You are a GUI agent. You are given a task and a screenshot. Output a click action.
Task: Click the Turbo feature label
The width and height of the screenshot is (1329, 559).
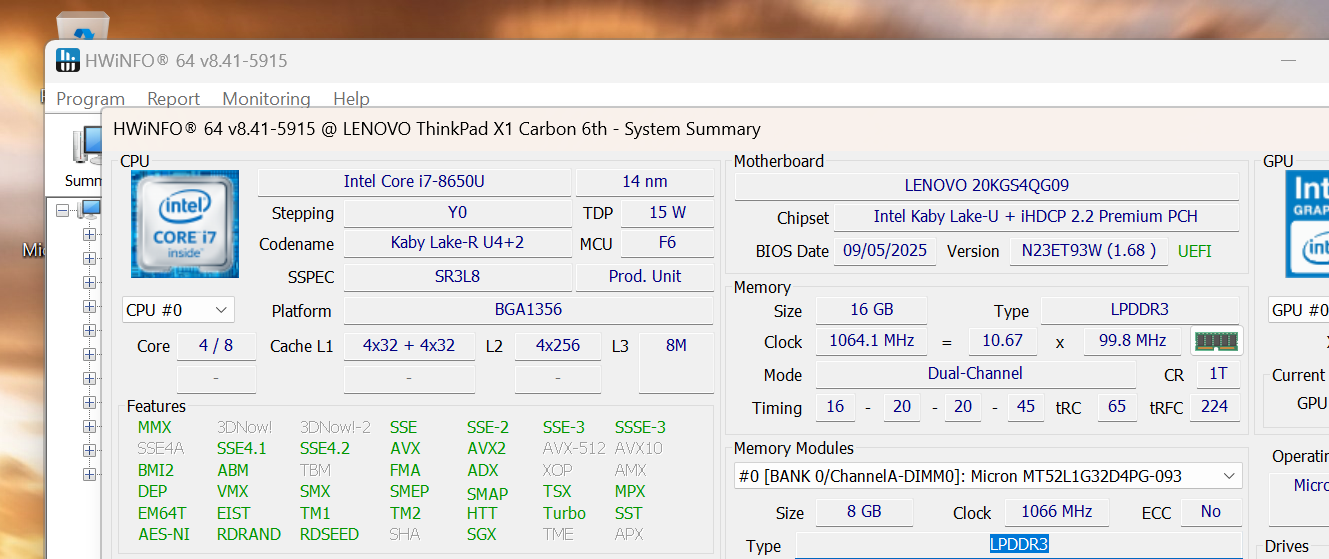(x=564, y=514)
